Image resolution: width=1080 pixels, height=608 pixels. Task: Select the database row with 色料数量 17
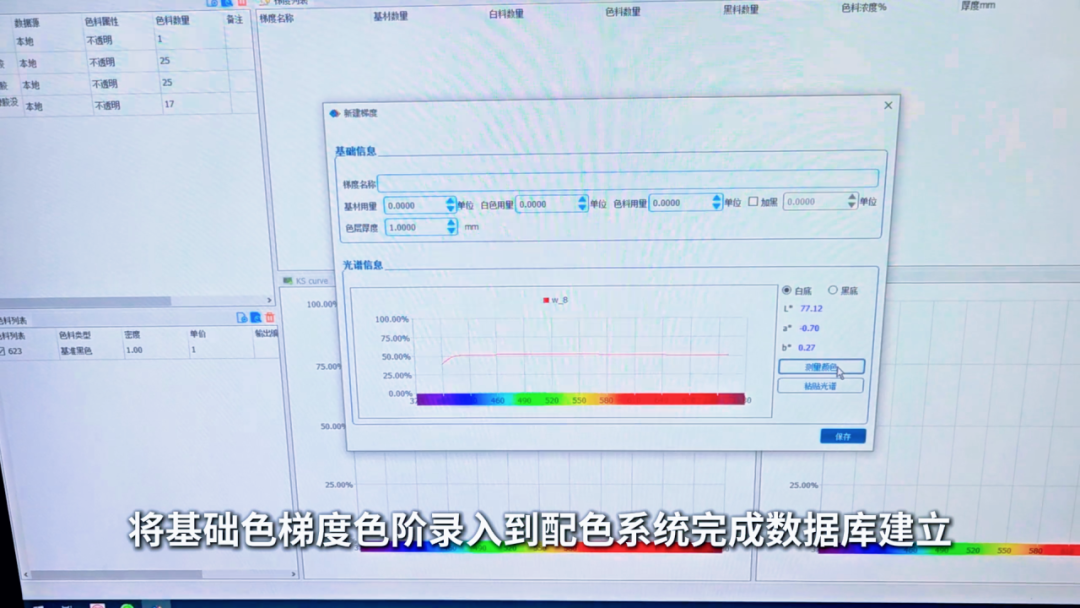coord(128,105)
